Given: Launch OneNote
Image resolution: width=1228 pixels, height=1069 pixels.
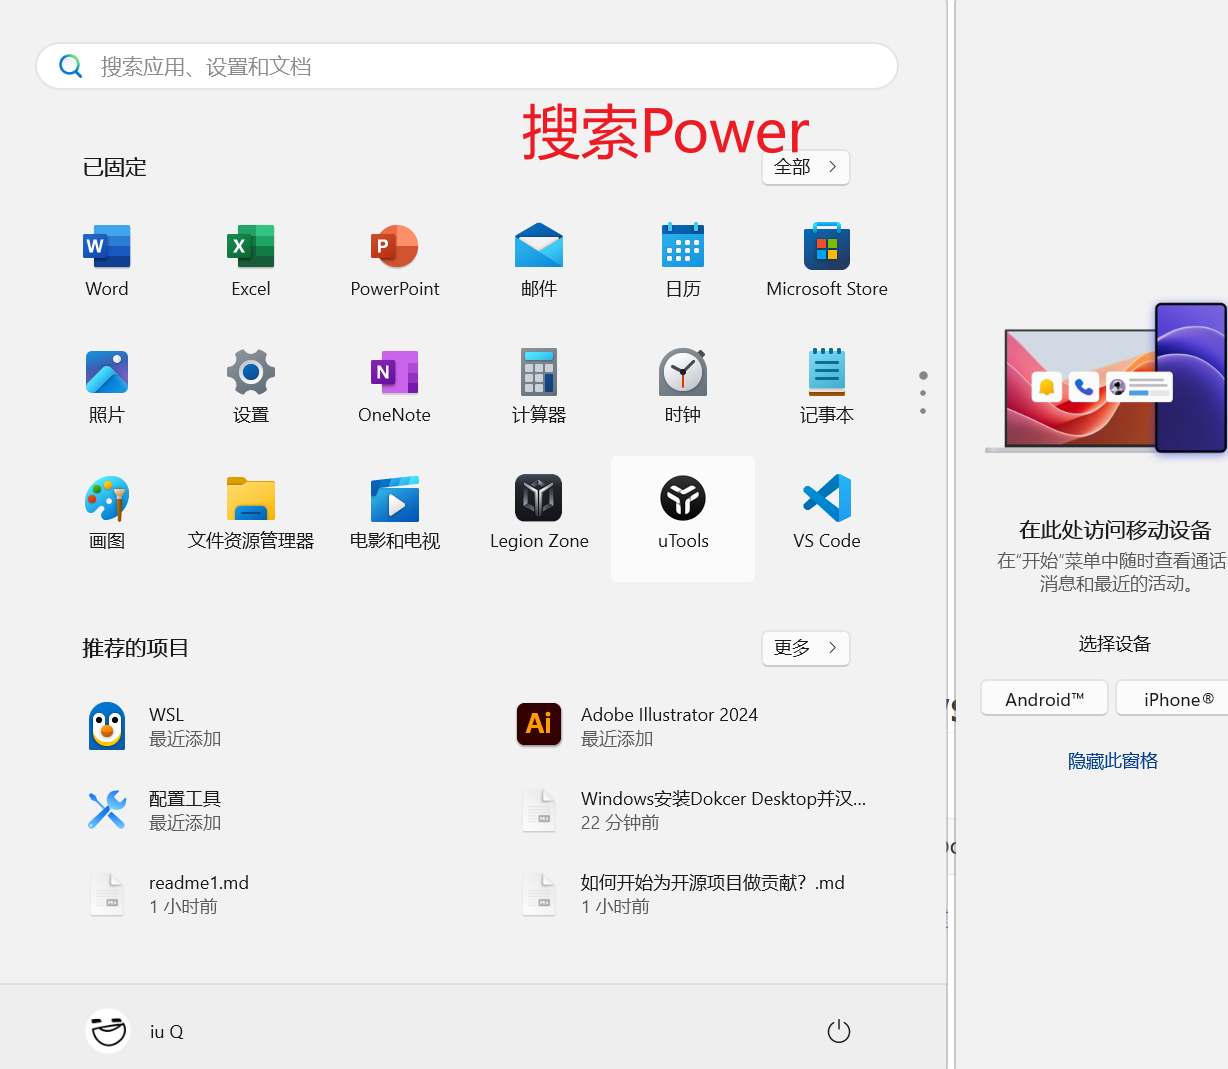Looking at the screenshot, I should [395, 387].
